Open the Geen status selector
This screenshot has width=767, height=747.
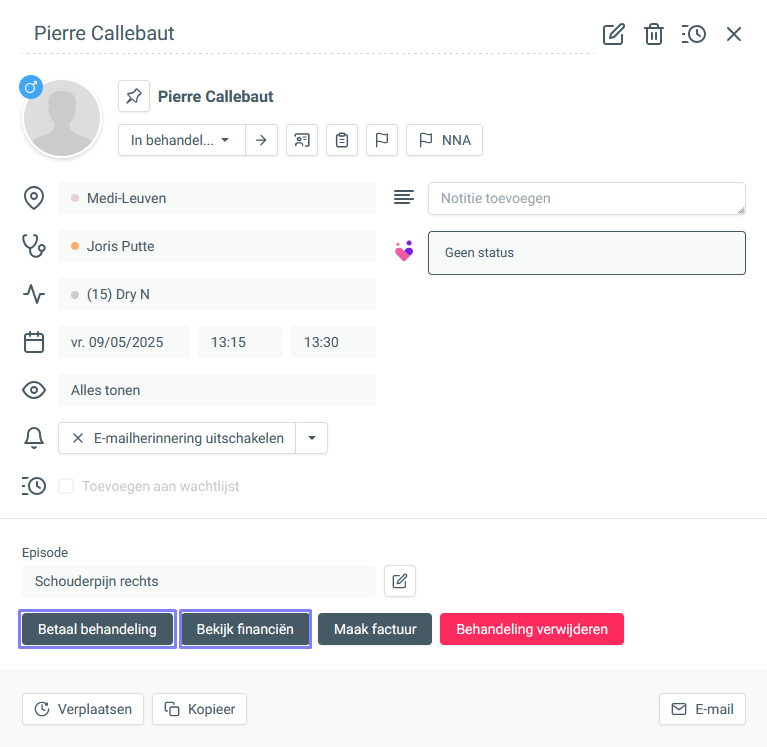pos(587,253)
